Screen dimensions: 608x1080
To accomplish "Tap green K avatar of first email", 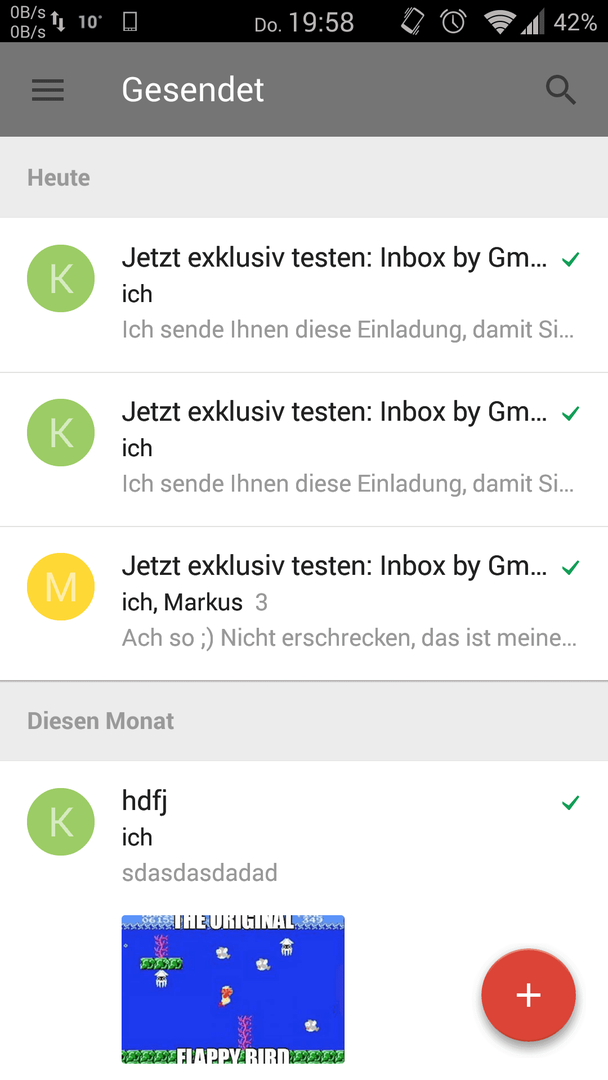I will tap(61, 278).
